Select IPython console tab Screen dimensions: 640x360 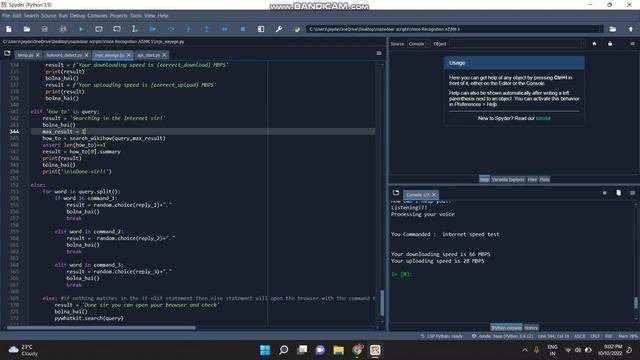pos(506,328)
